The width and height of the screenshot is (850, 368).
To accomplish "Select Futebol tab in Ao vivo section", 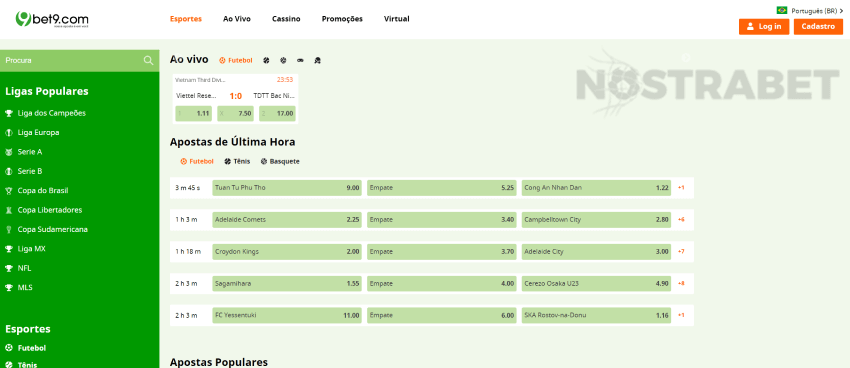I will click(x=236, y=61).
